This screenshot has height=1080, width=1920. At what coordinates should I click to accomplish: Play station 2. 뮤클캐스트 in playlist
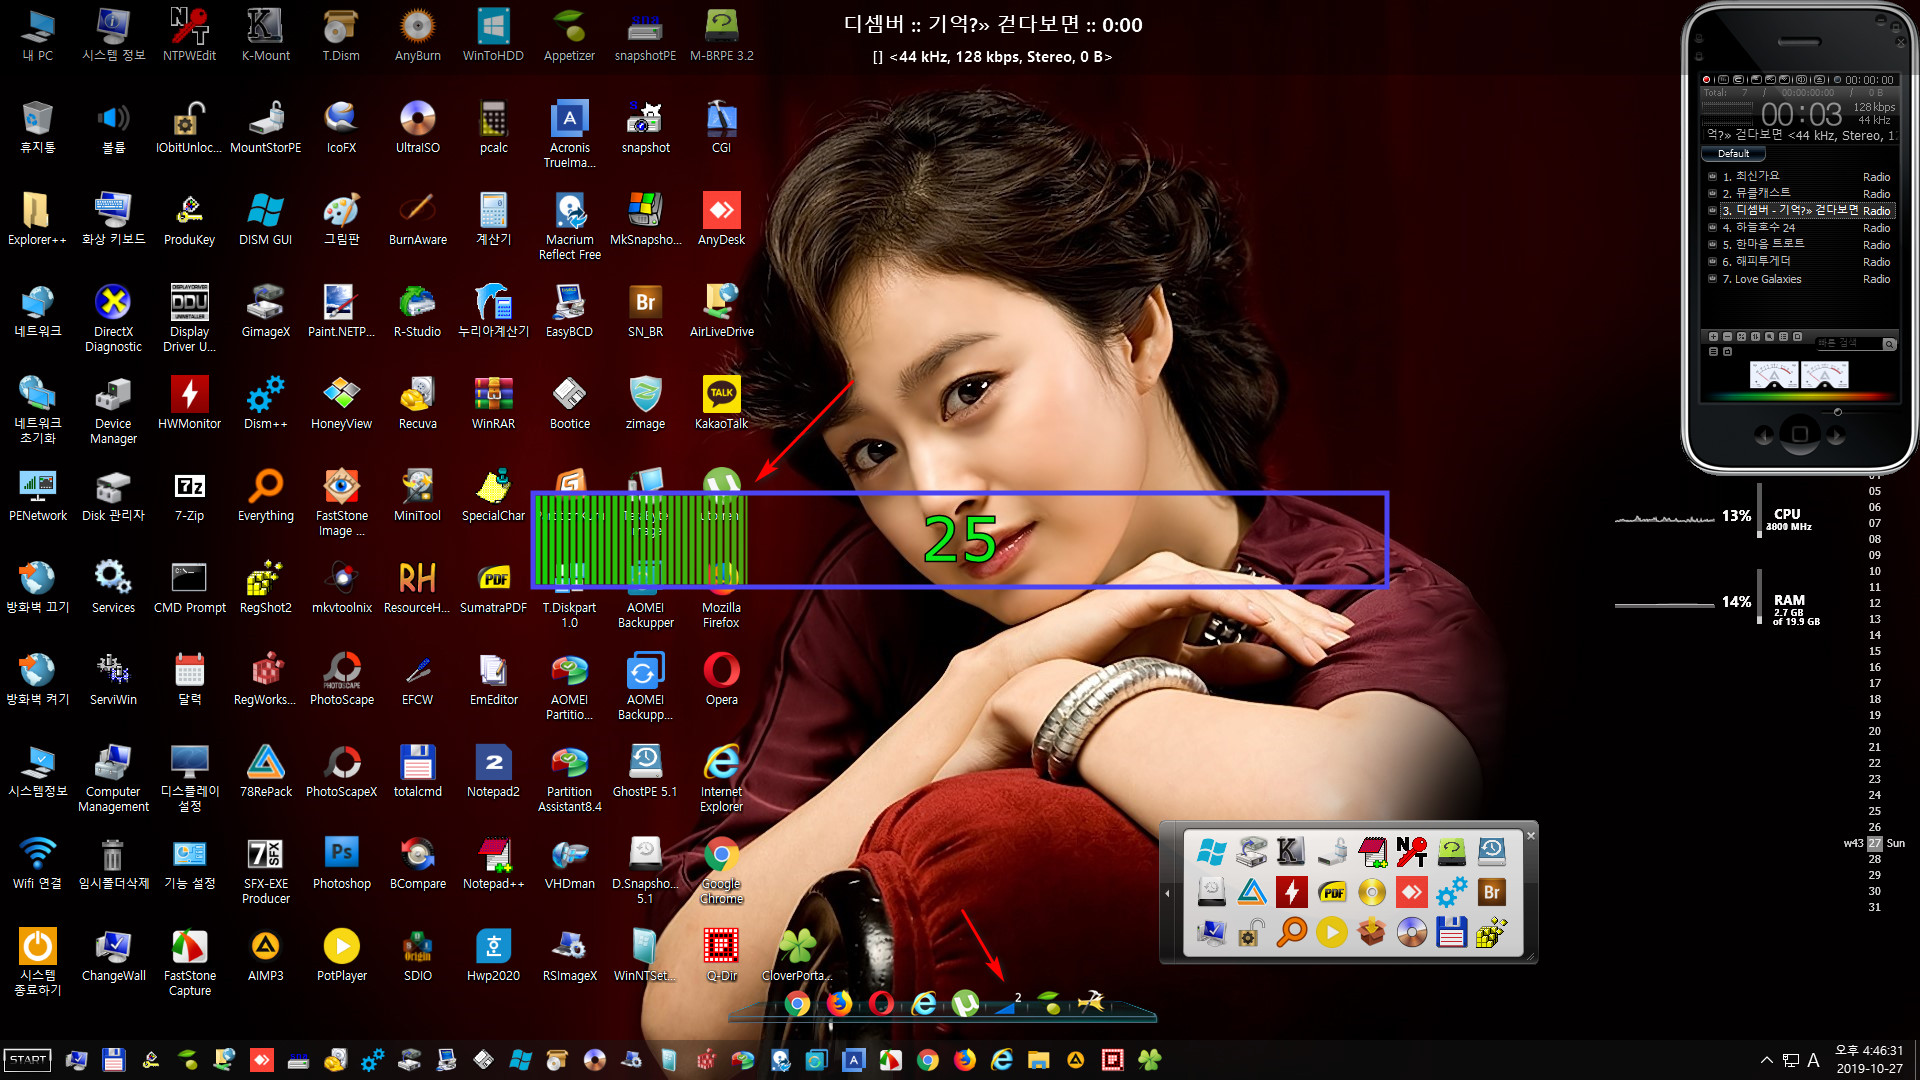pos(1800,193)
